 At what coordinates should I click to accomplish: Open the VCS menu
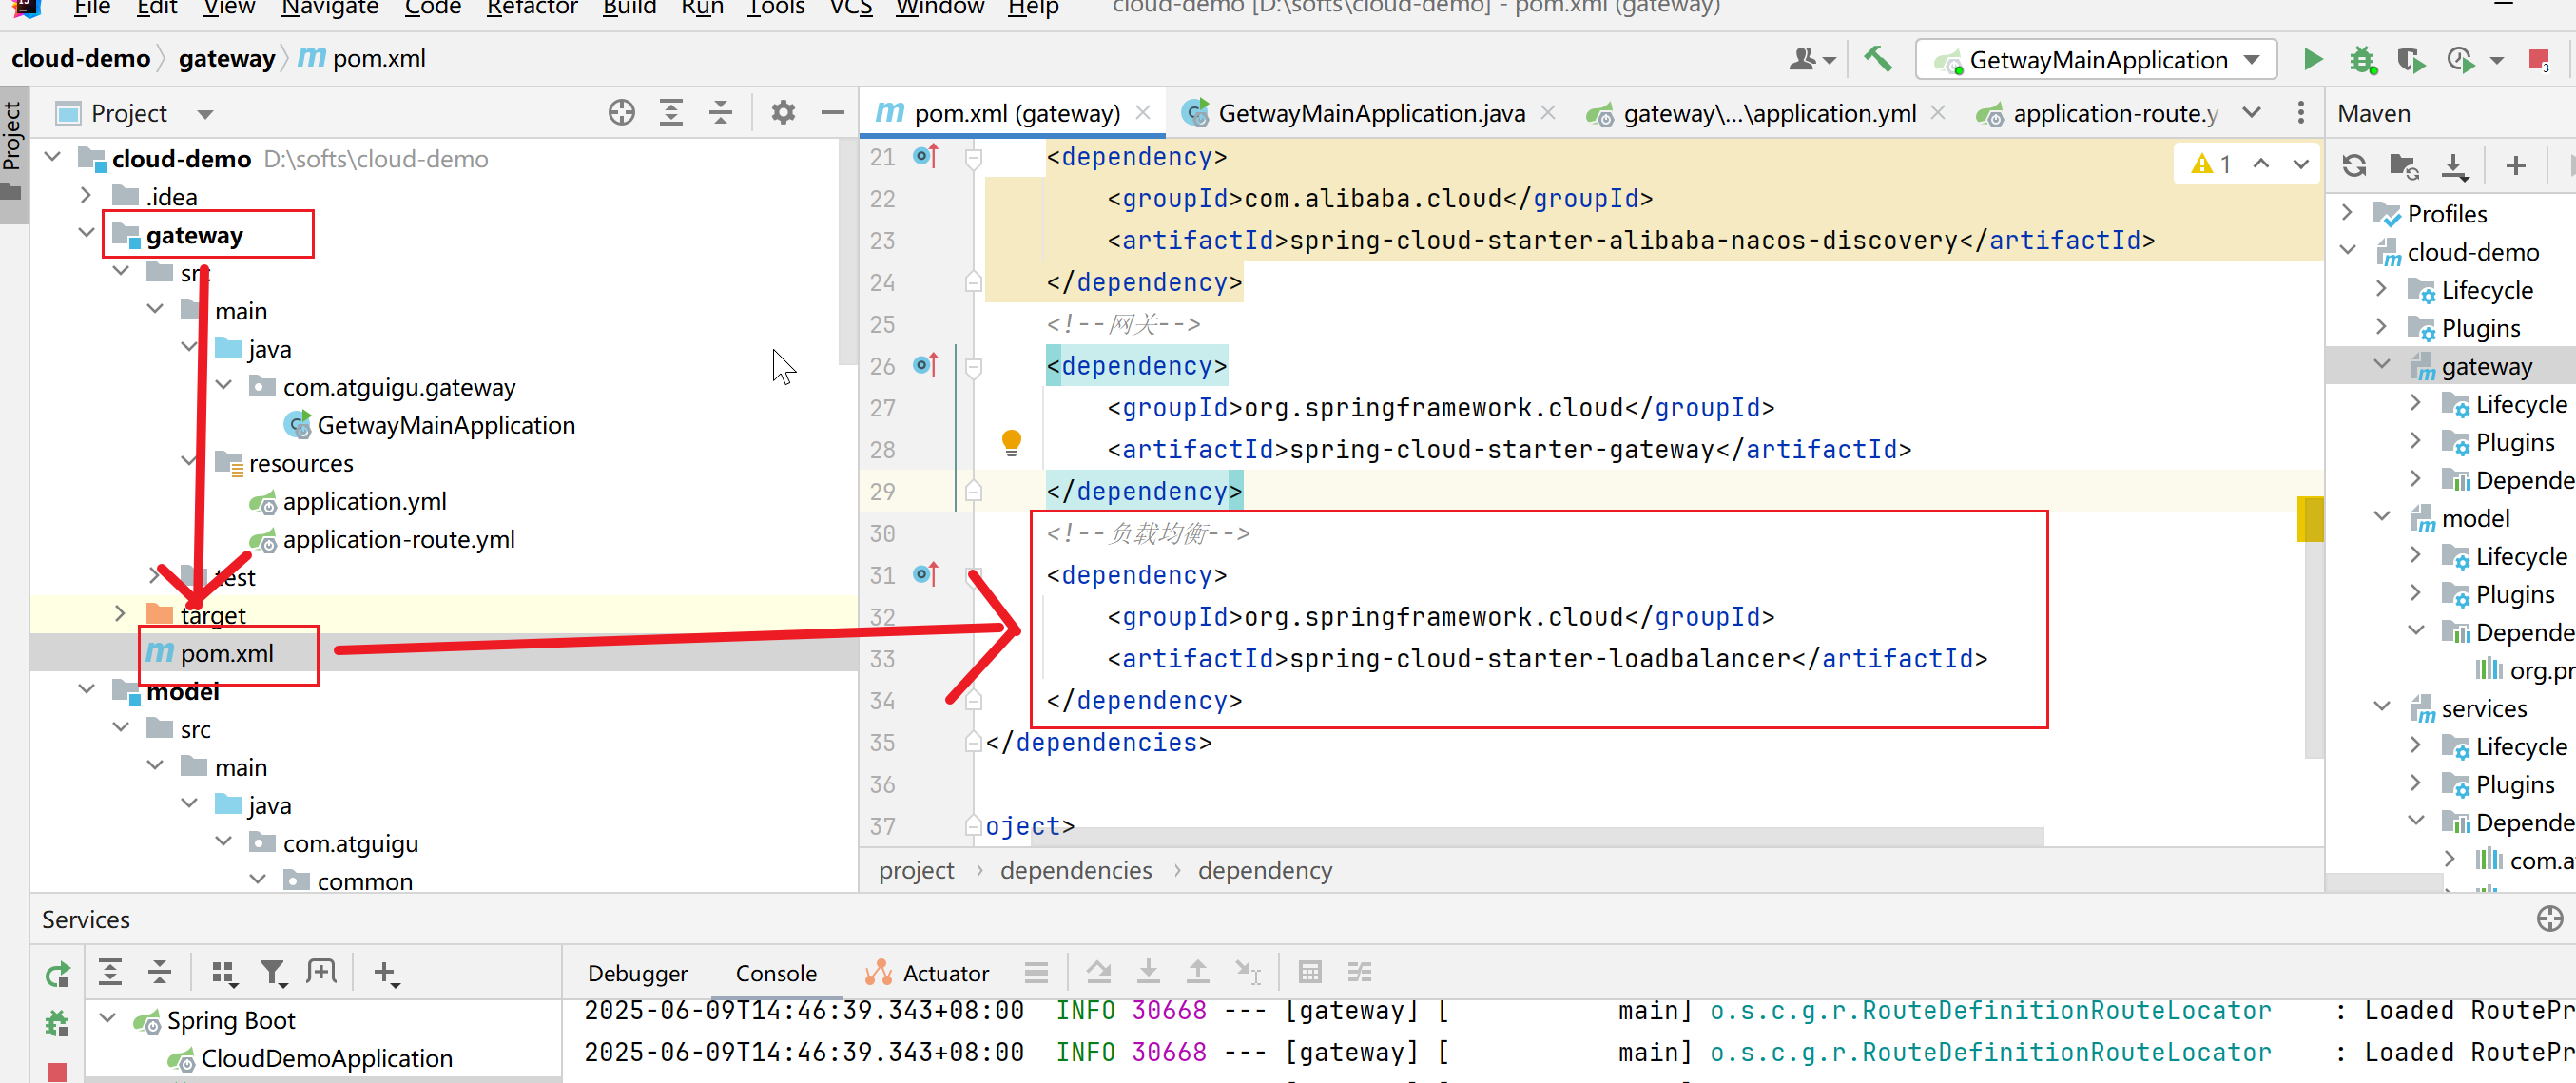tap(851, 8)
